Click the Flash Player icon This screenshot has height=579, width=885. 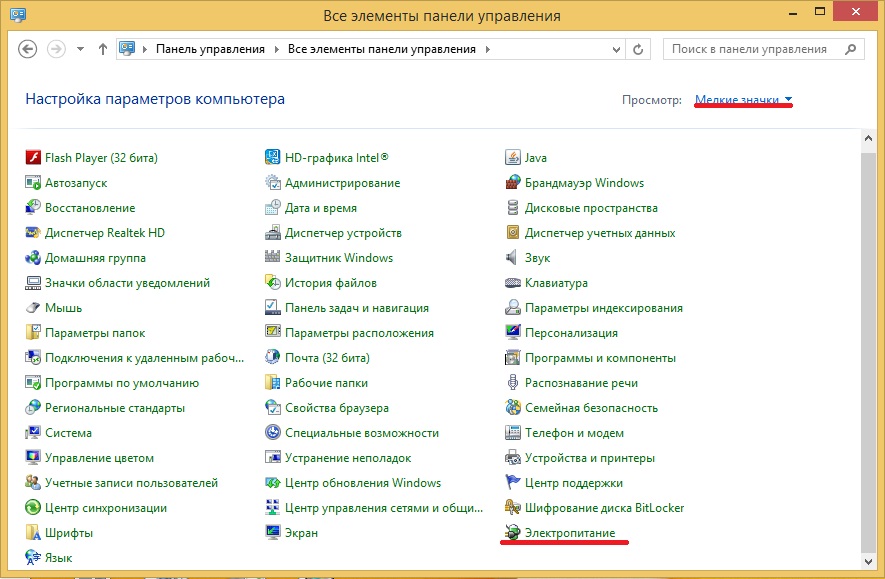33,158
